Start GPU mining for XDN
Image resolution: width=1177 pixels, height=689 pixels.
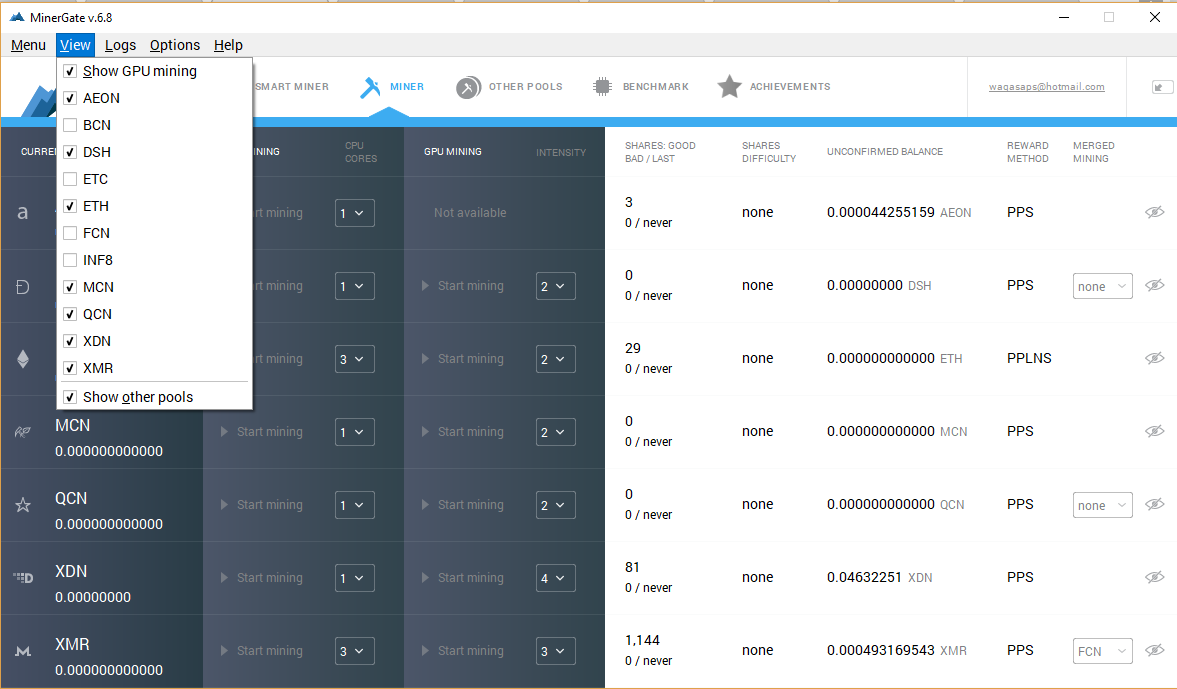point(462,578)
